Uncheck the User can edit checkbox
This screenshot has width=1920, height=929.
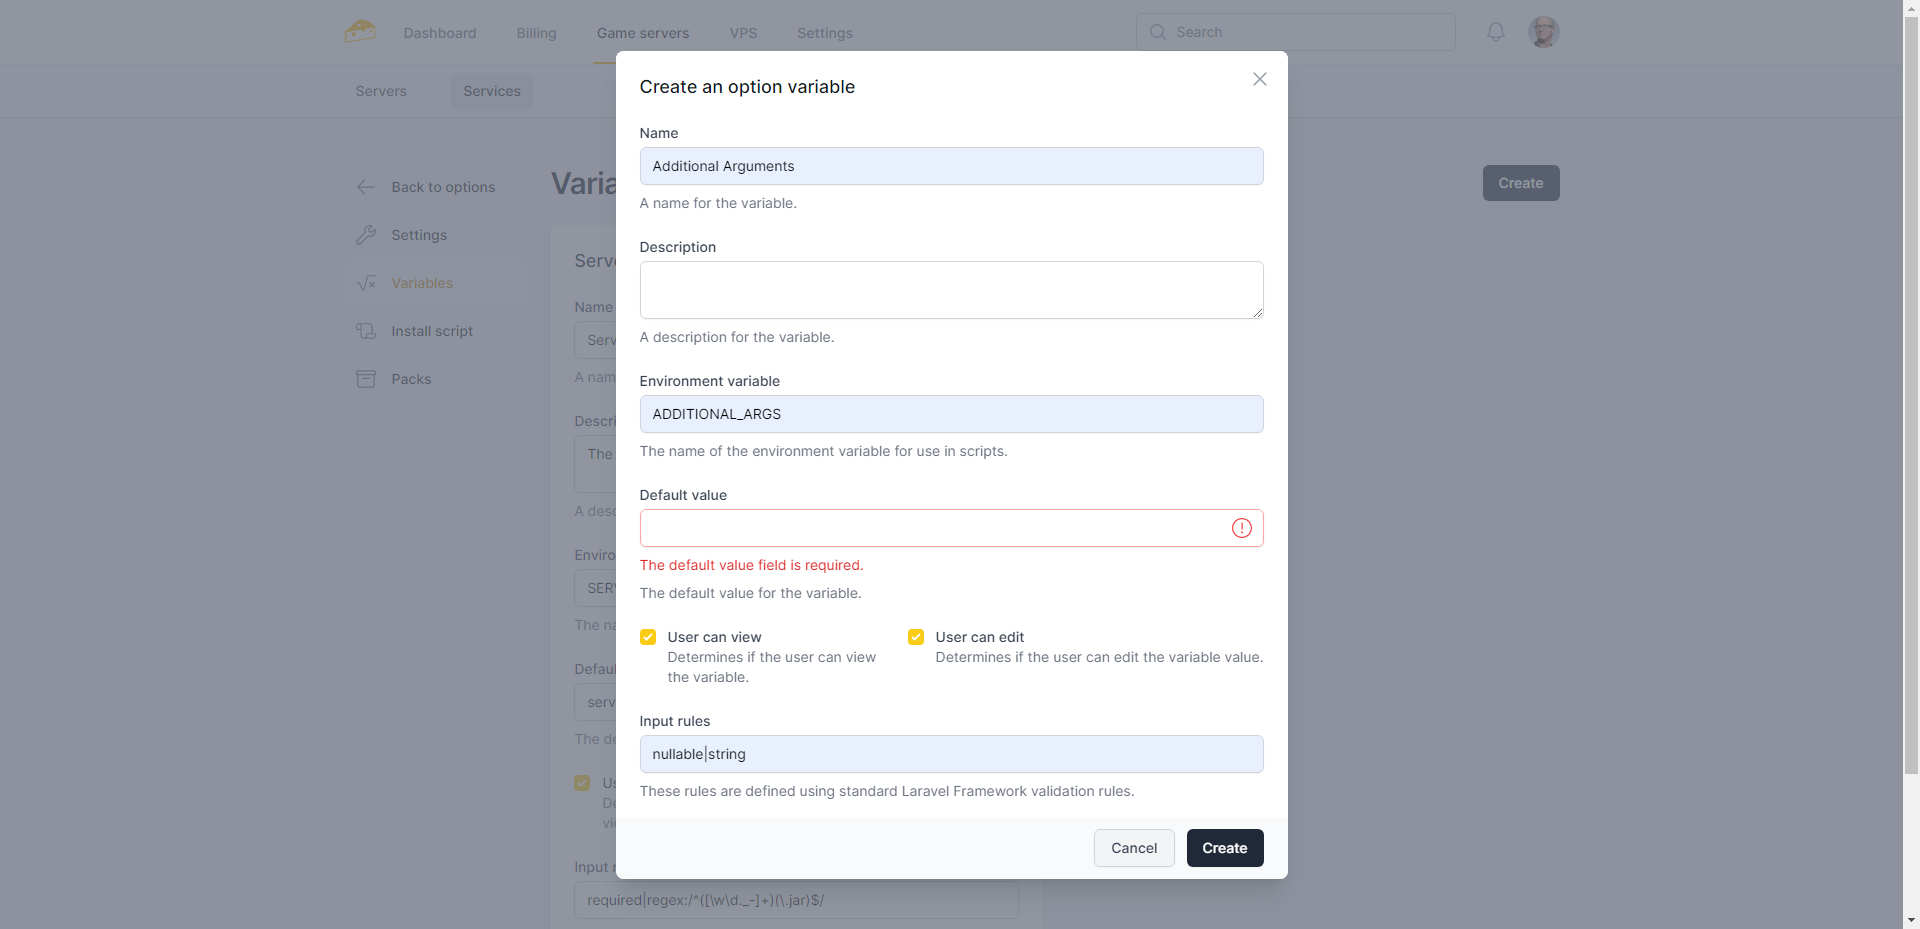point(915,637)
